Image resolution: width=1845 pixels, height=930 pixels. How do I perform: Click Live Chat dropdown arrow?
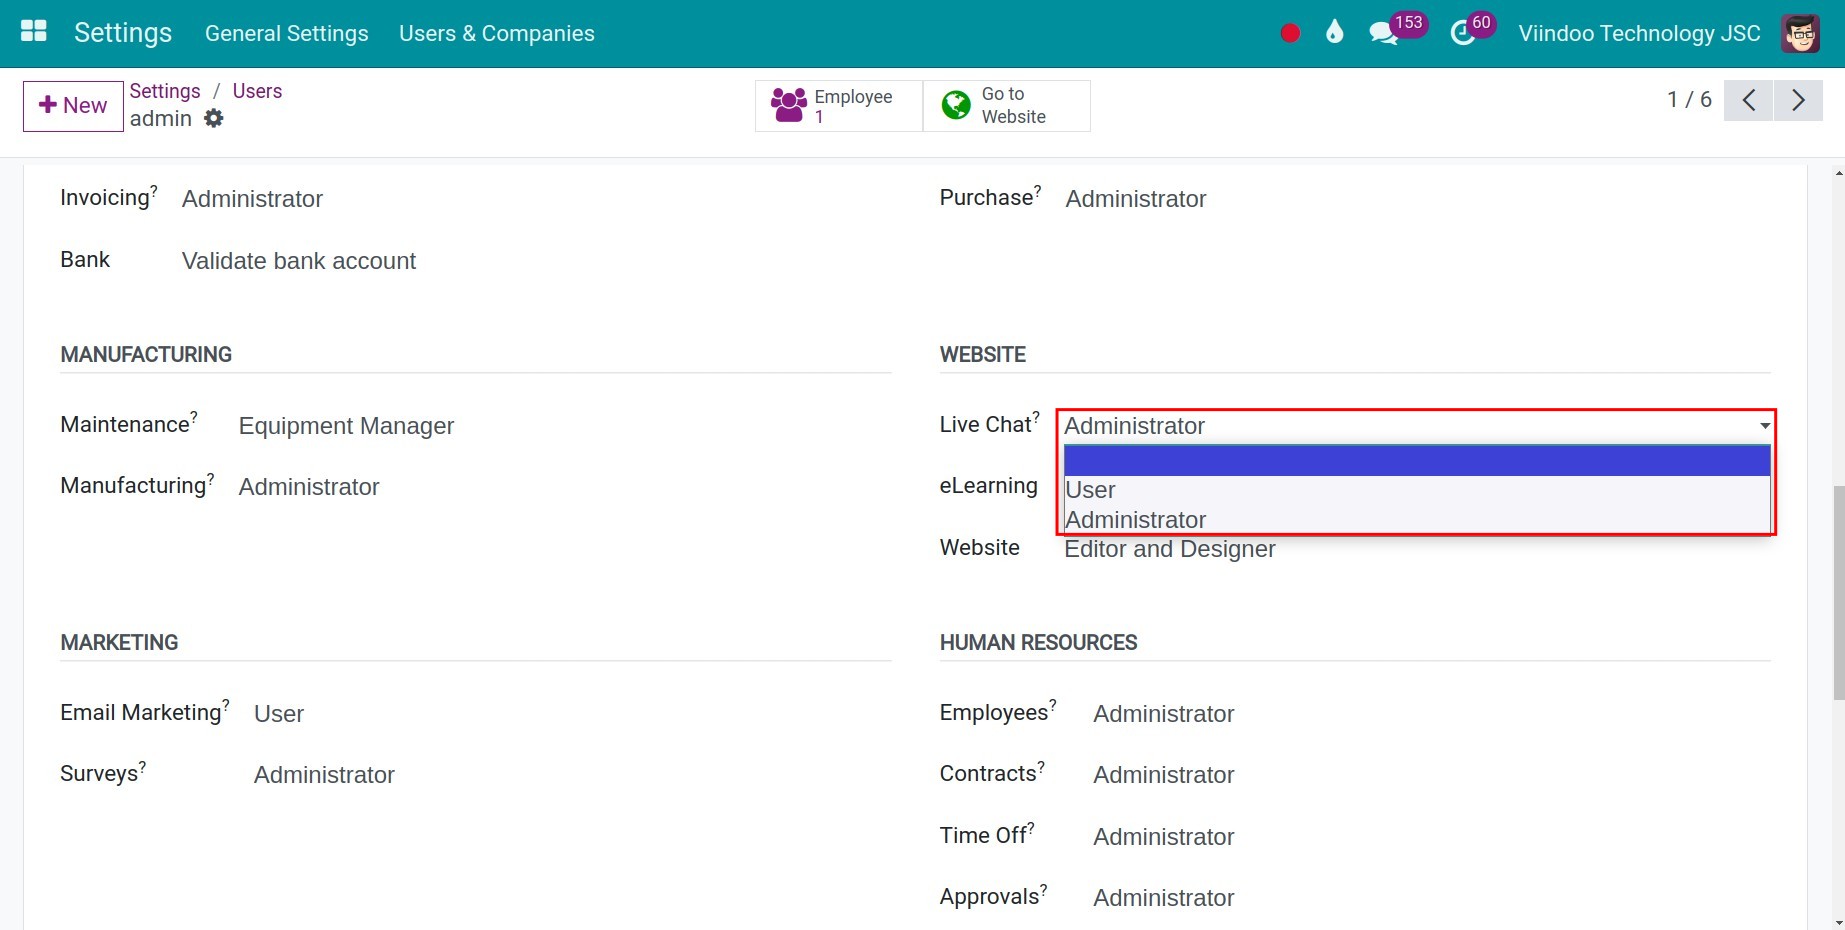(1765, 426)
